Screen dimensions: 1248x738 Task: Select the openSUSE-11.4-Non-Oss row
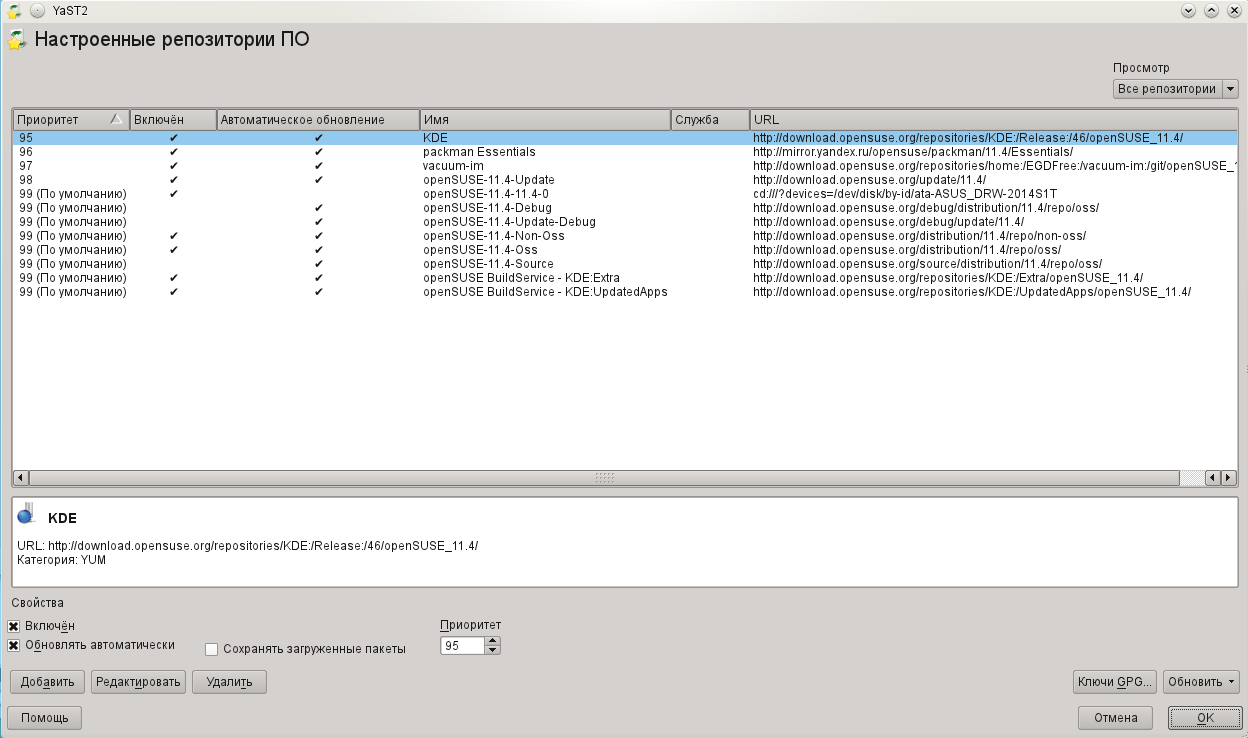626,236
